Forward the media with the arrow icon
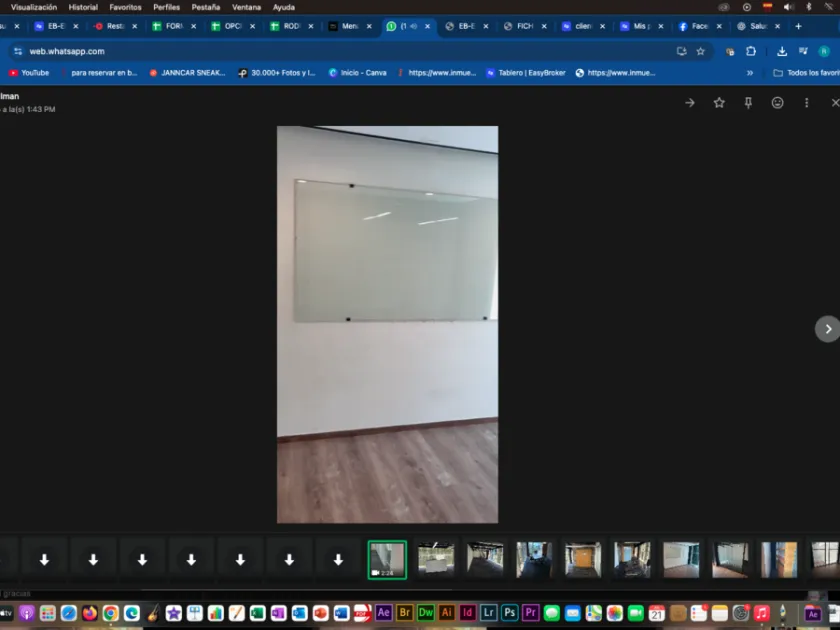This screenshot has width=840, height=630. [690, 103]
